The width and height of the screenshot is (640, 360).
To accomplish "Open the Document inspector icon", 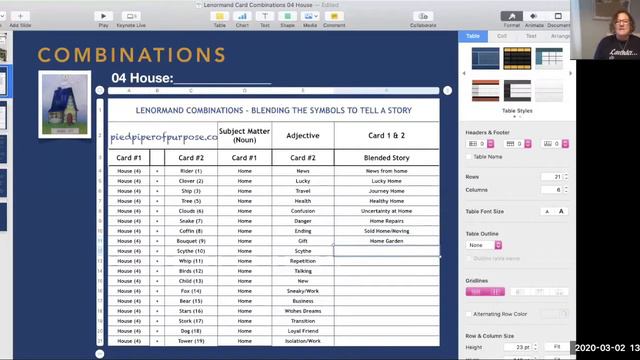I will coord(558,16).
